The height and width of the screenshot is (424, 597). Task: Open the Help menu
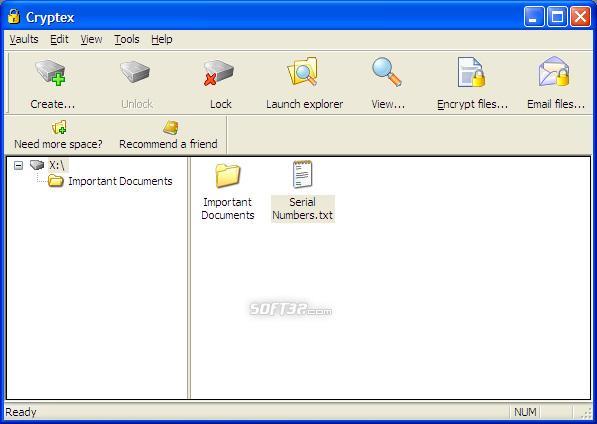(162, 39)
